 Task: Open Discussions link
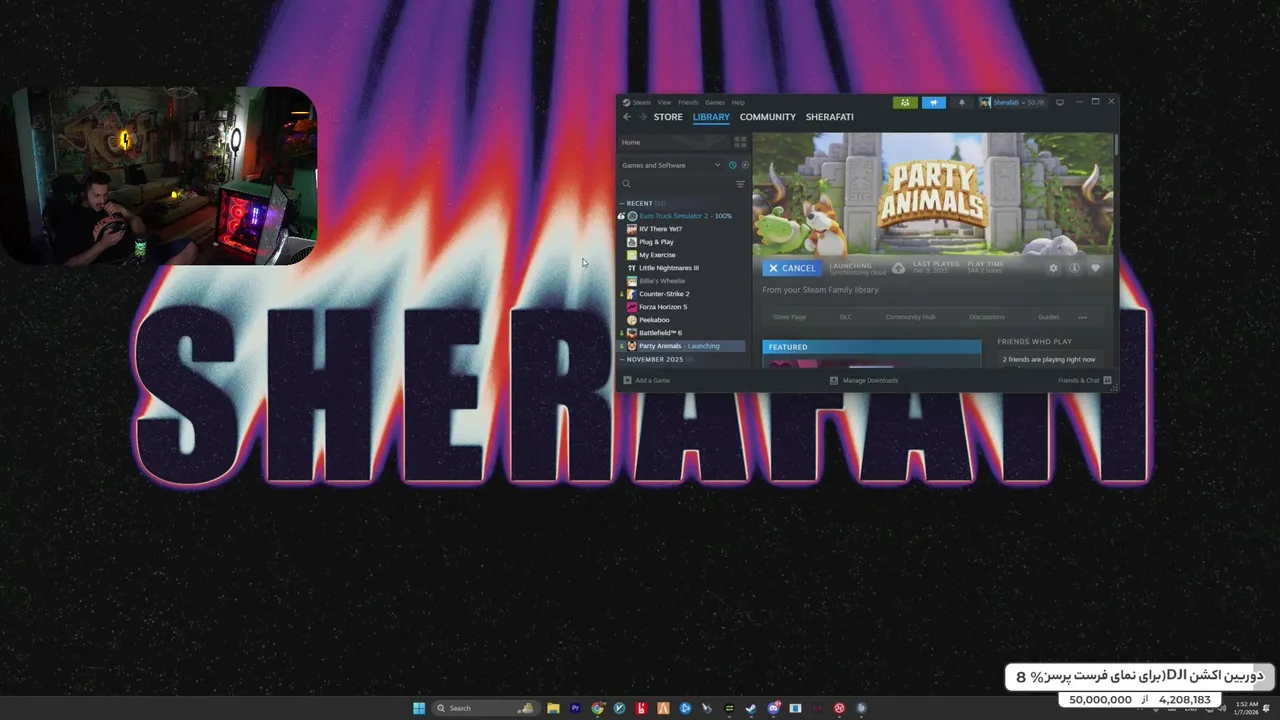[986, 317]
